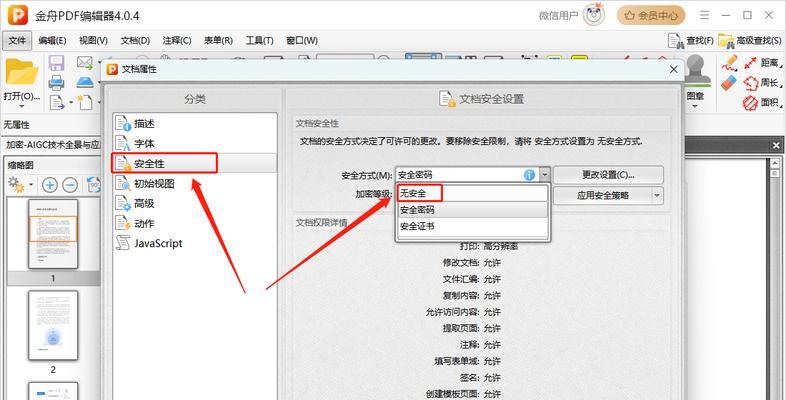Screen dimensions: 786x400
Task: Select 字体 in the category list
Action: pyautogui.click(x=194, y=143)
